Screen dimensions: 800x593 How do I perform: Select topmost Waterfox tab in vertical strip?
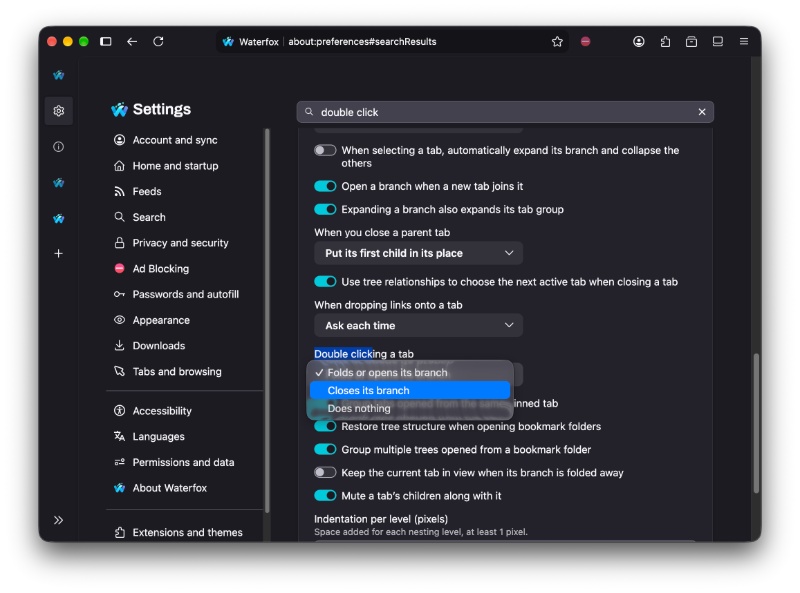59,75
